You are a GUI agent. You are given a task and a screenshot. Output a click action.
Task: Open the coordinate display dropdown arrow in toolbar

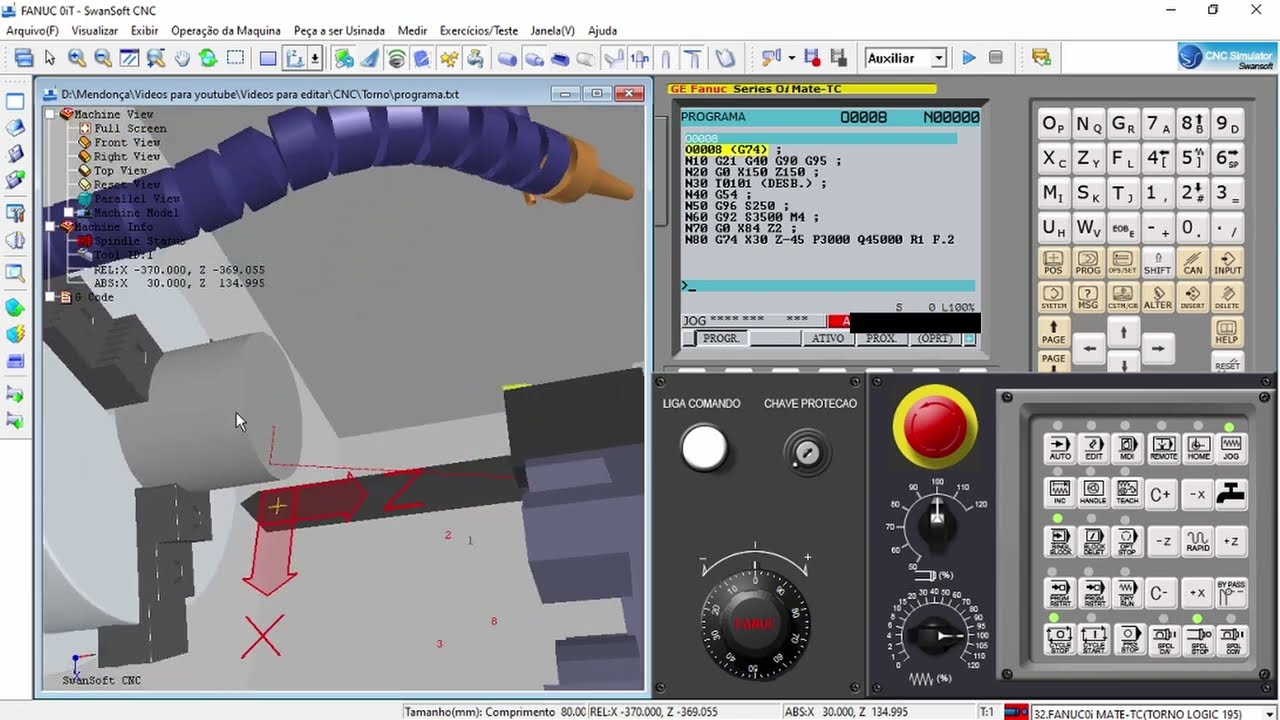[315, 59]
